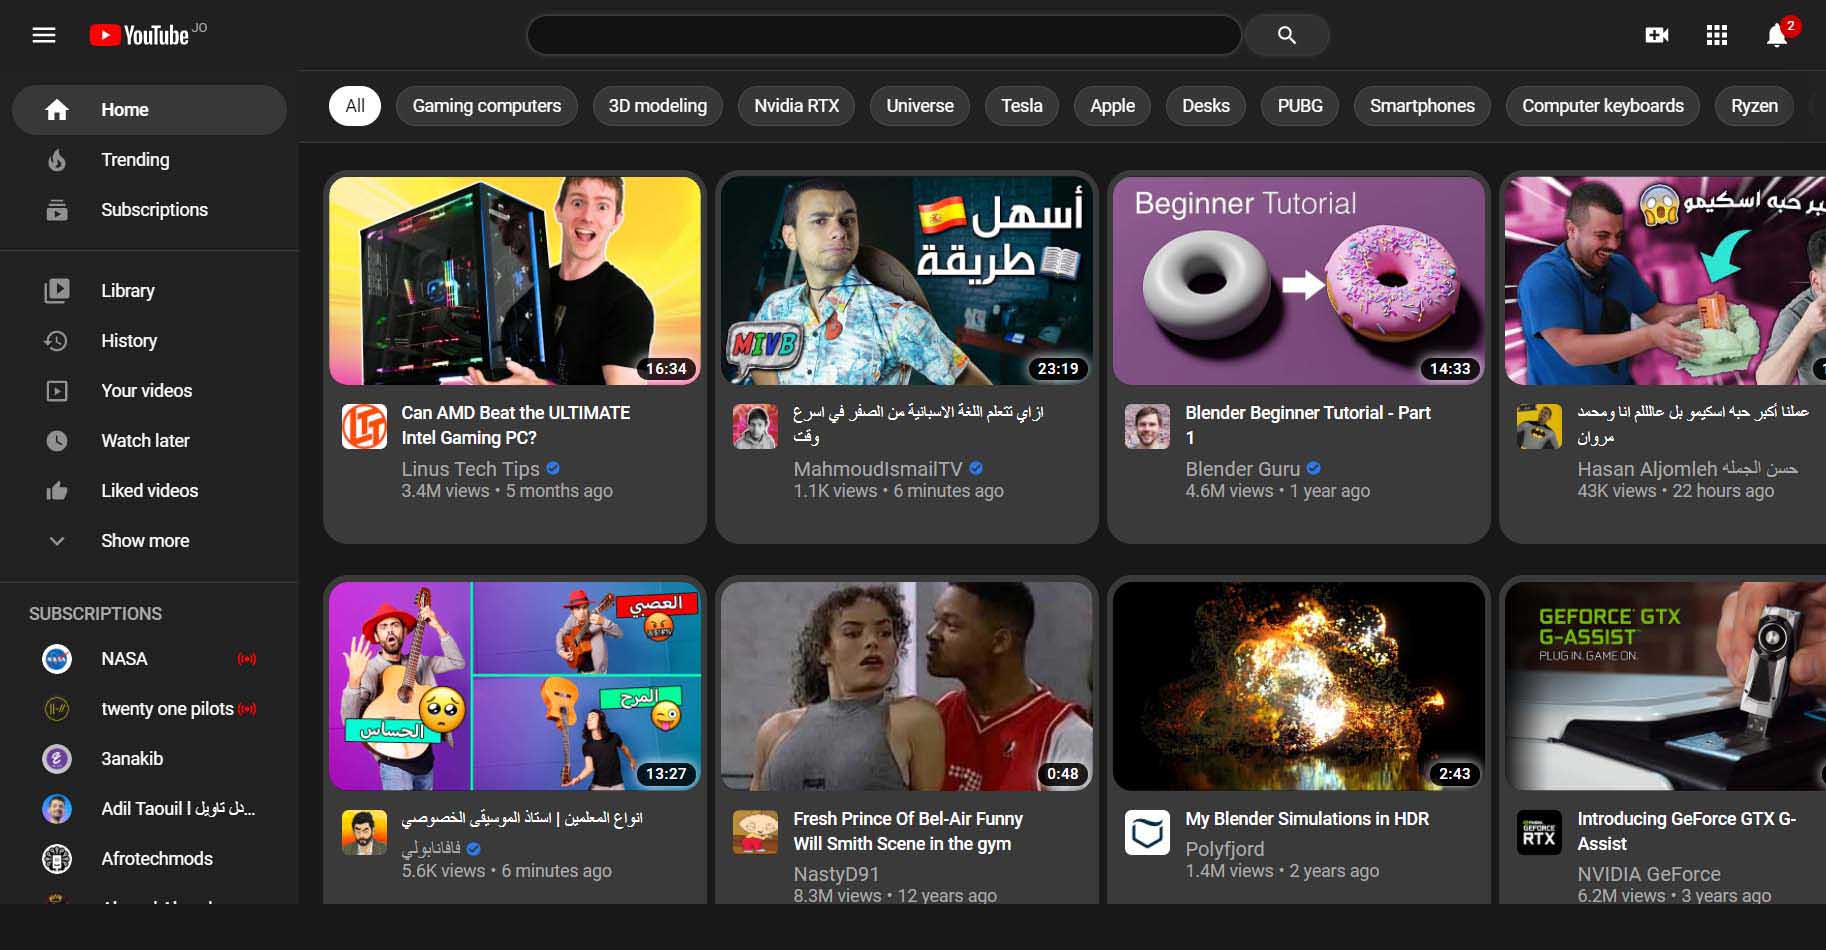1826x950 pixels.
Task: Select the Computer keyboards chip
Action: [1603, 106]
